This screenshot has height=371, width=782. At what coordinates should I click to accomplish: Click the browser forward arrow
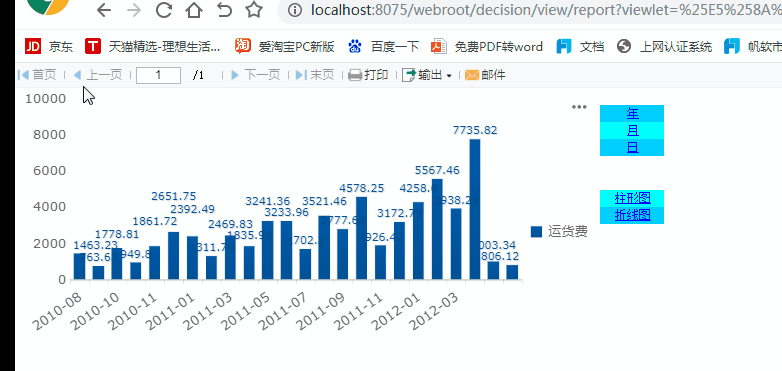click(x=134, y=9)
